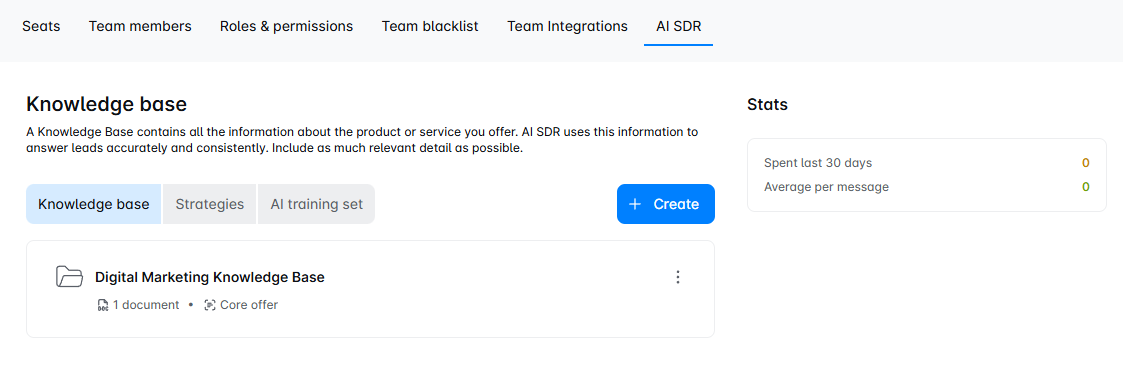Click the Spent last 30 days value 0
The height and width of the screenshot is (367, 1123).
(1086, 163)
